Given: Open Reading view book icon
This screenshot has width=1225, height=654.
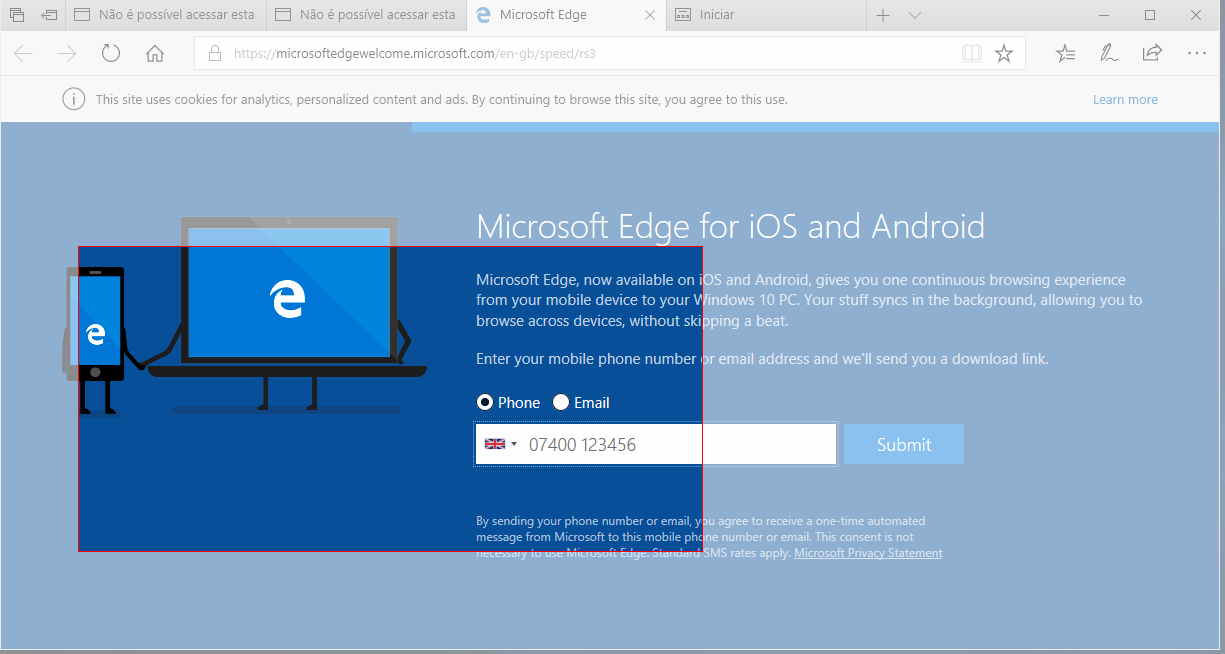Looking at the screenshot, I should [x=972, y=54].
